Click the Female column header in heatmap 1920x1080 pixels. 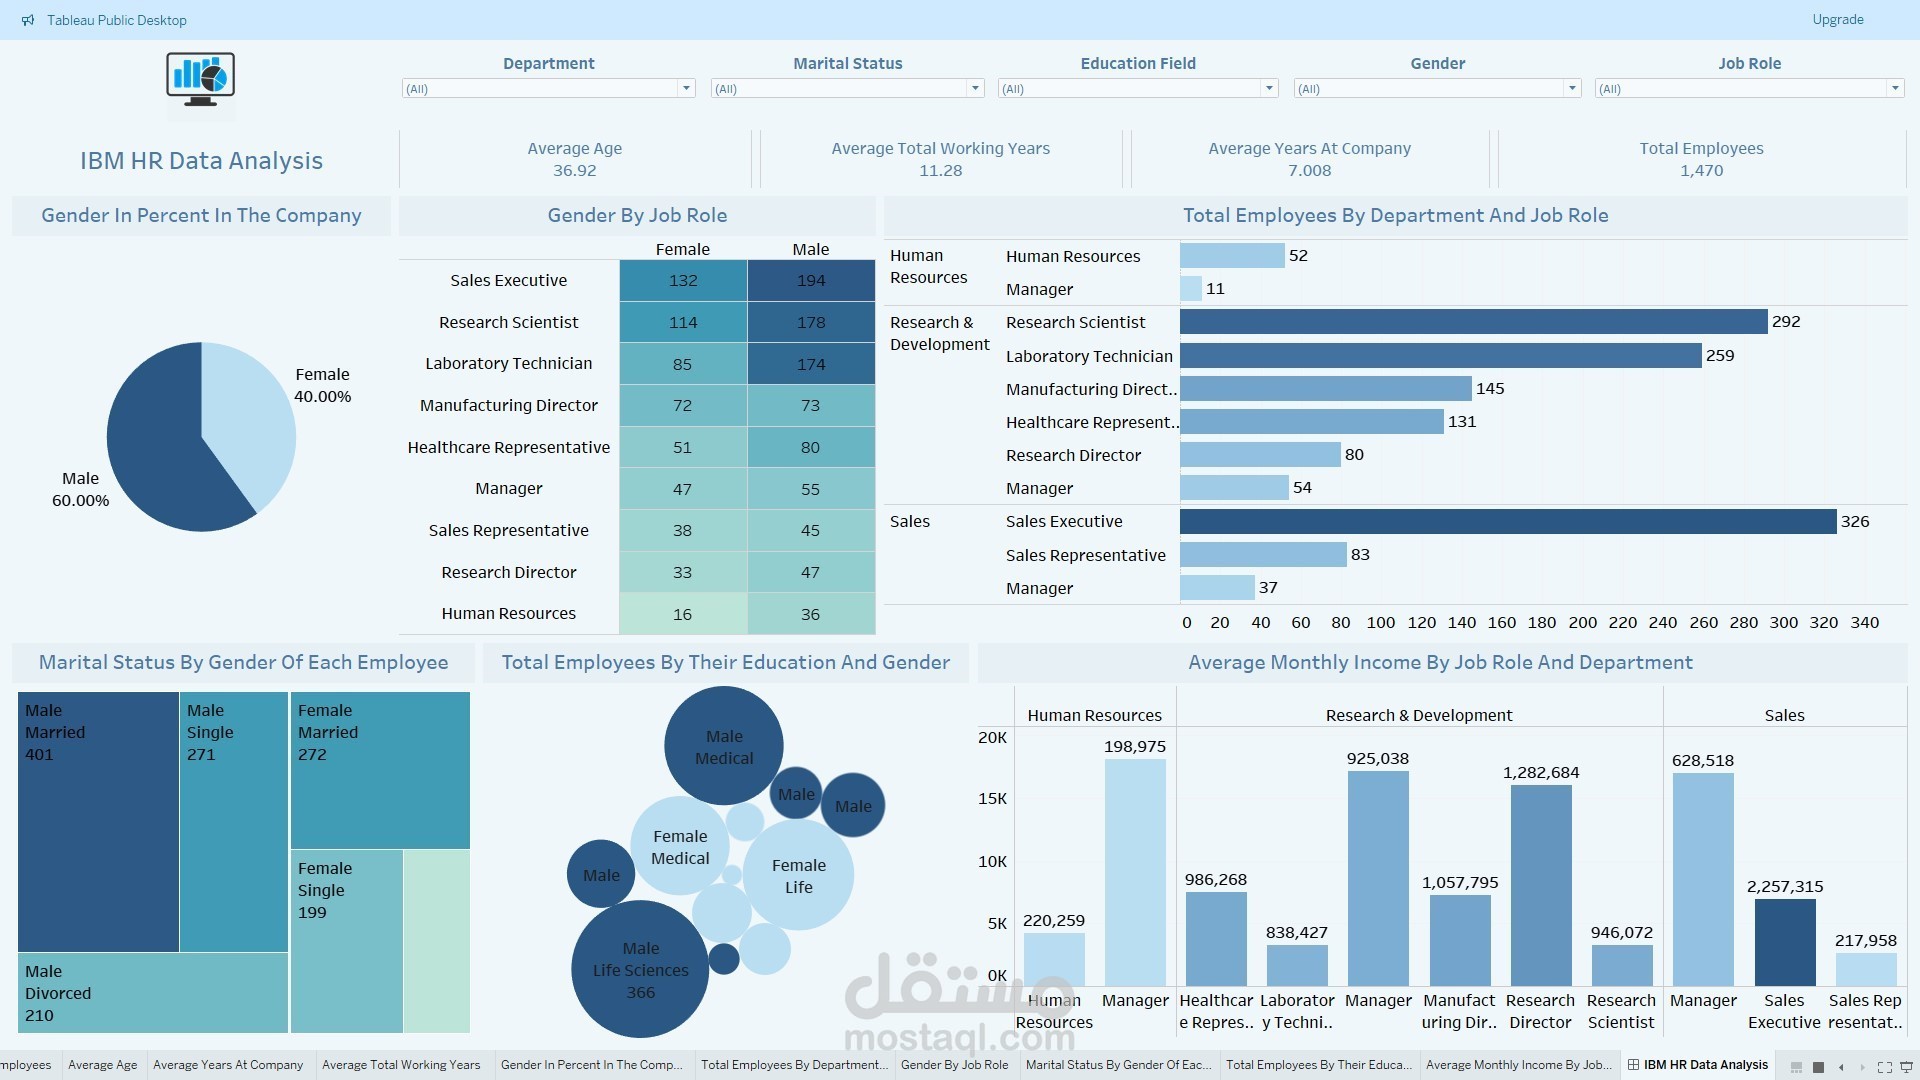(683, 249)
